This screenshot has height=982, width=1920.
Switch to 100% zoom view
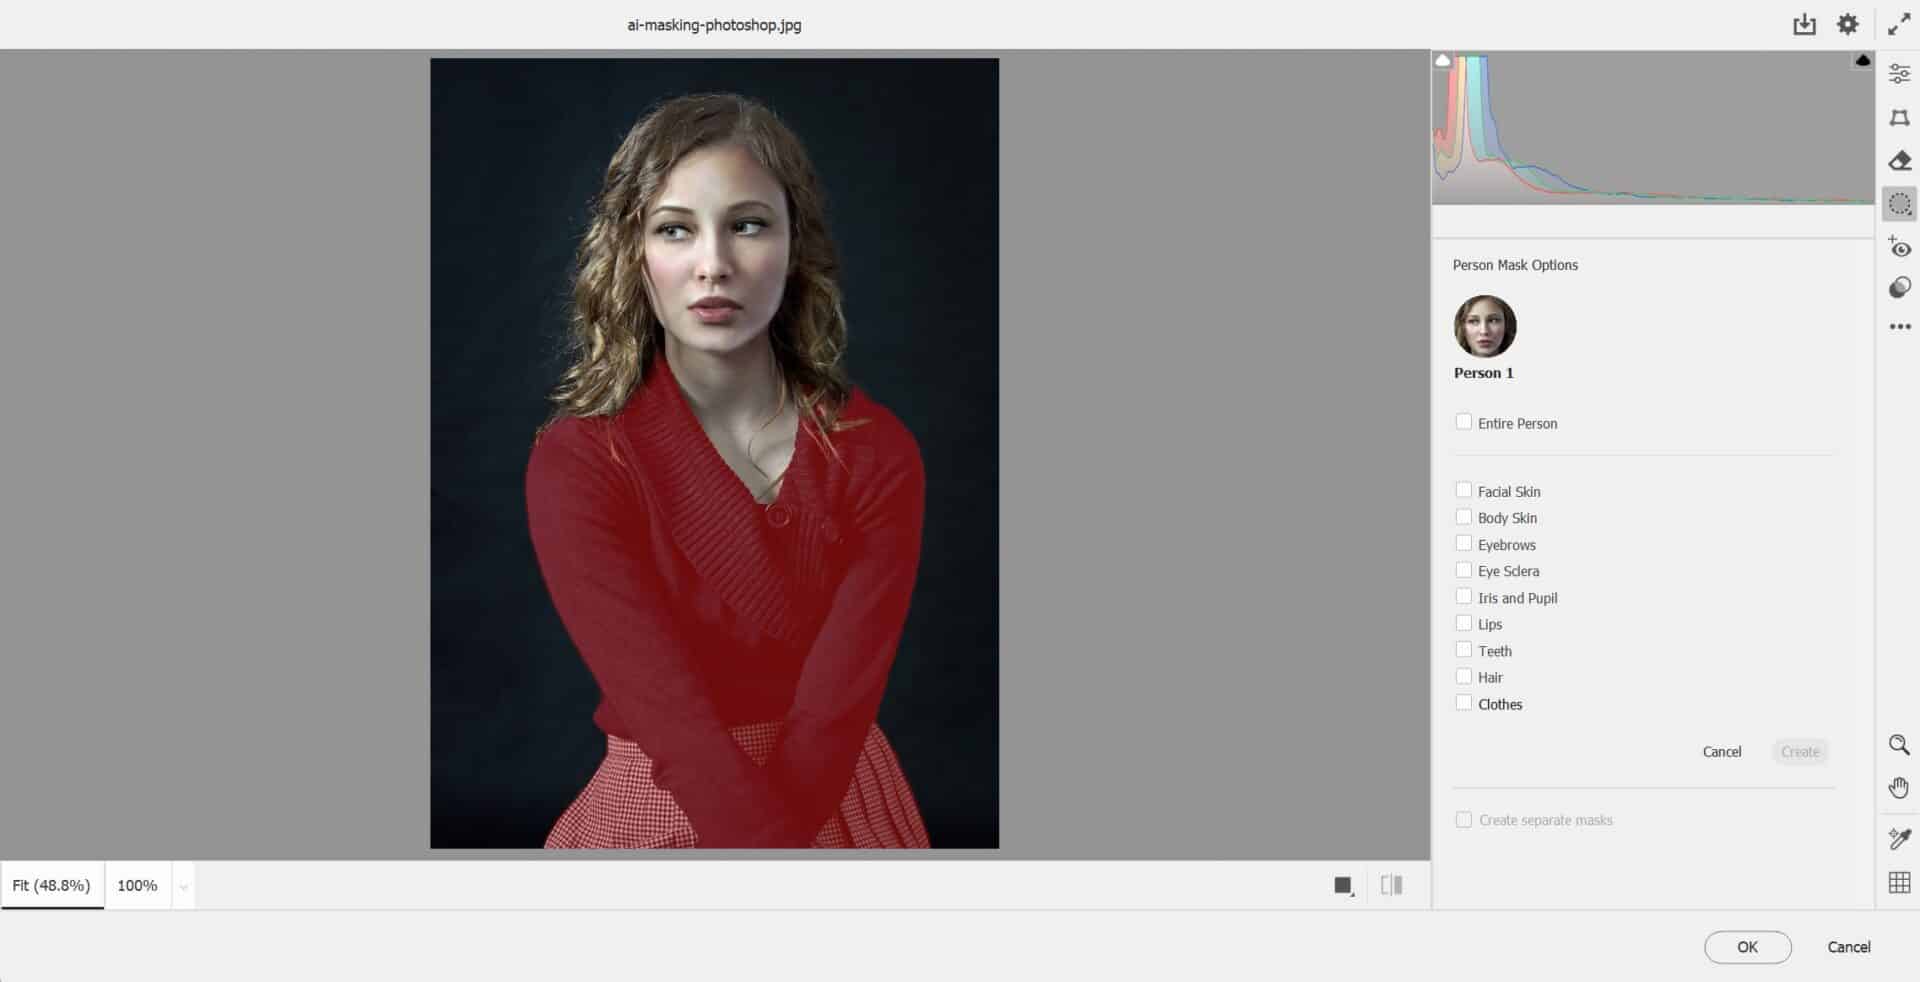[137, 885]
